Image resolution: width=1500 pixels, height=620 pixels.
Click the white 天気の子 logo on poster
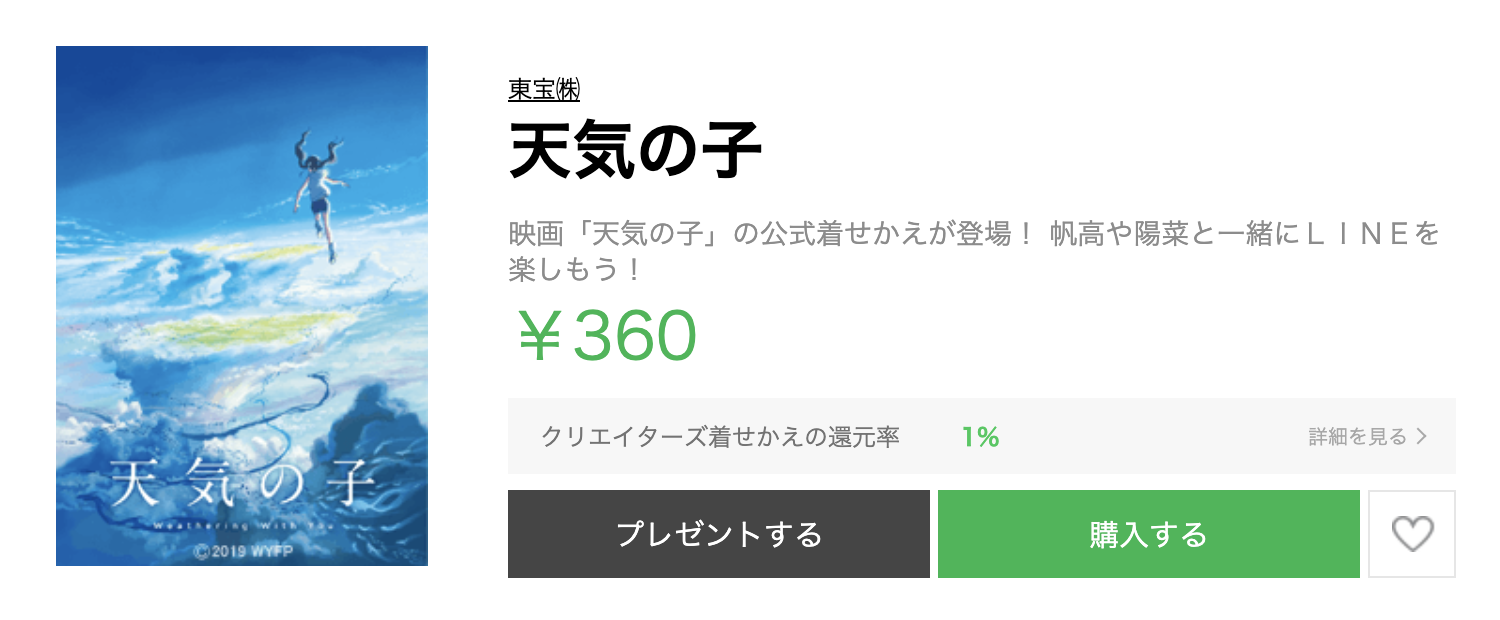click(x=242, y=484)
